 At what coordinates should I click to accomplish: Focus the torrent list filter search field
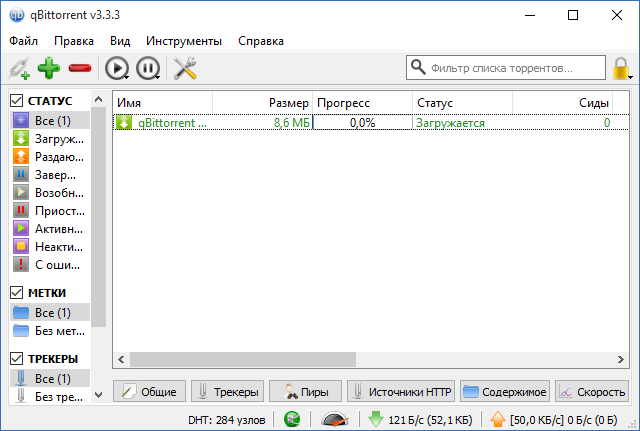(x=506, y=68)
